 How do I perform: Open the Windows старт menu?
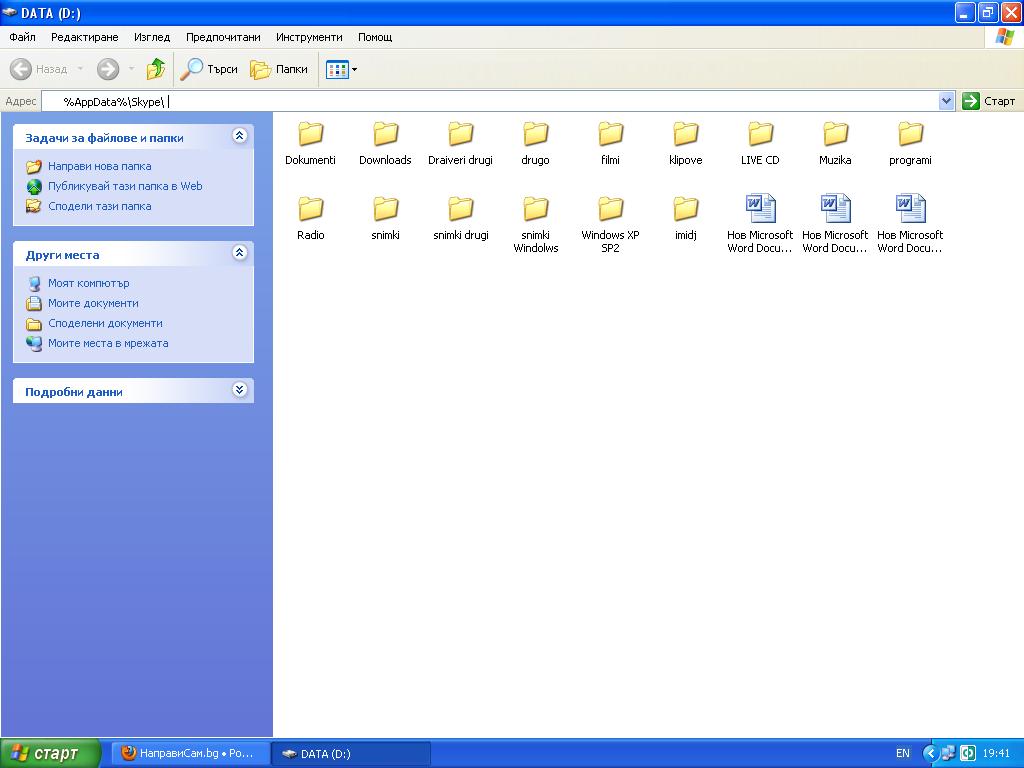[50, 753]
